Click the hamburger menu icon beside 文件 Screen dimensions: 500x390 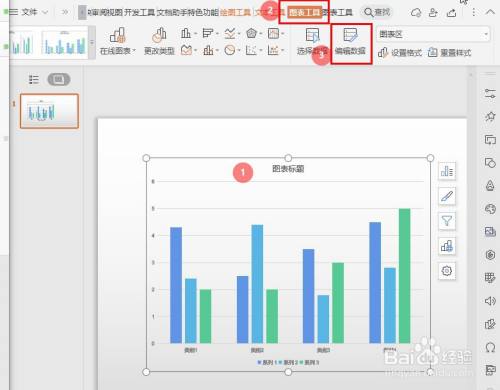(13, 12)
